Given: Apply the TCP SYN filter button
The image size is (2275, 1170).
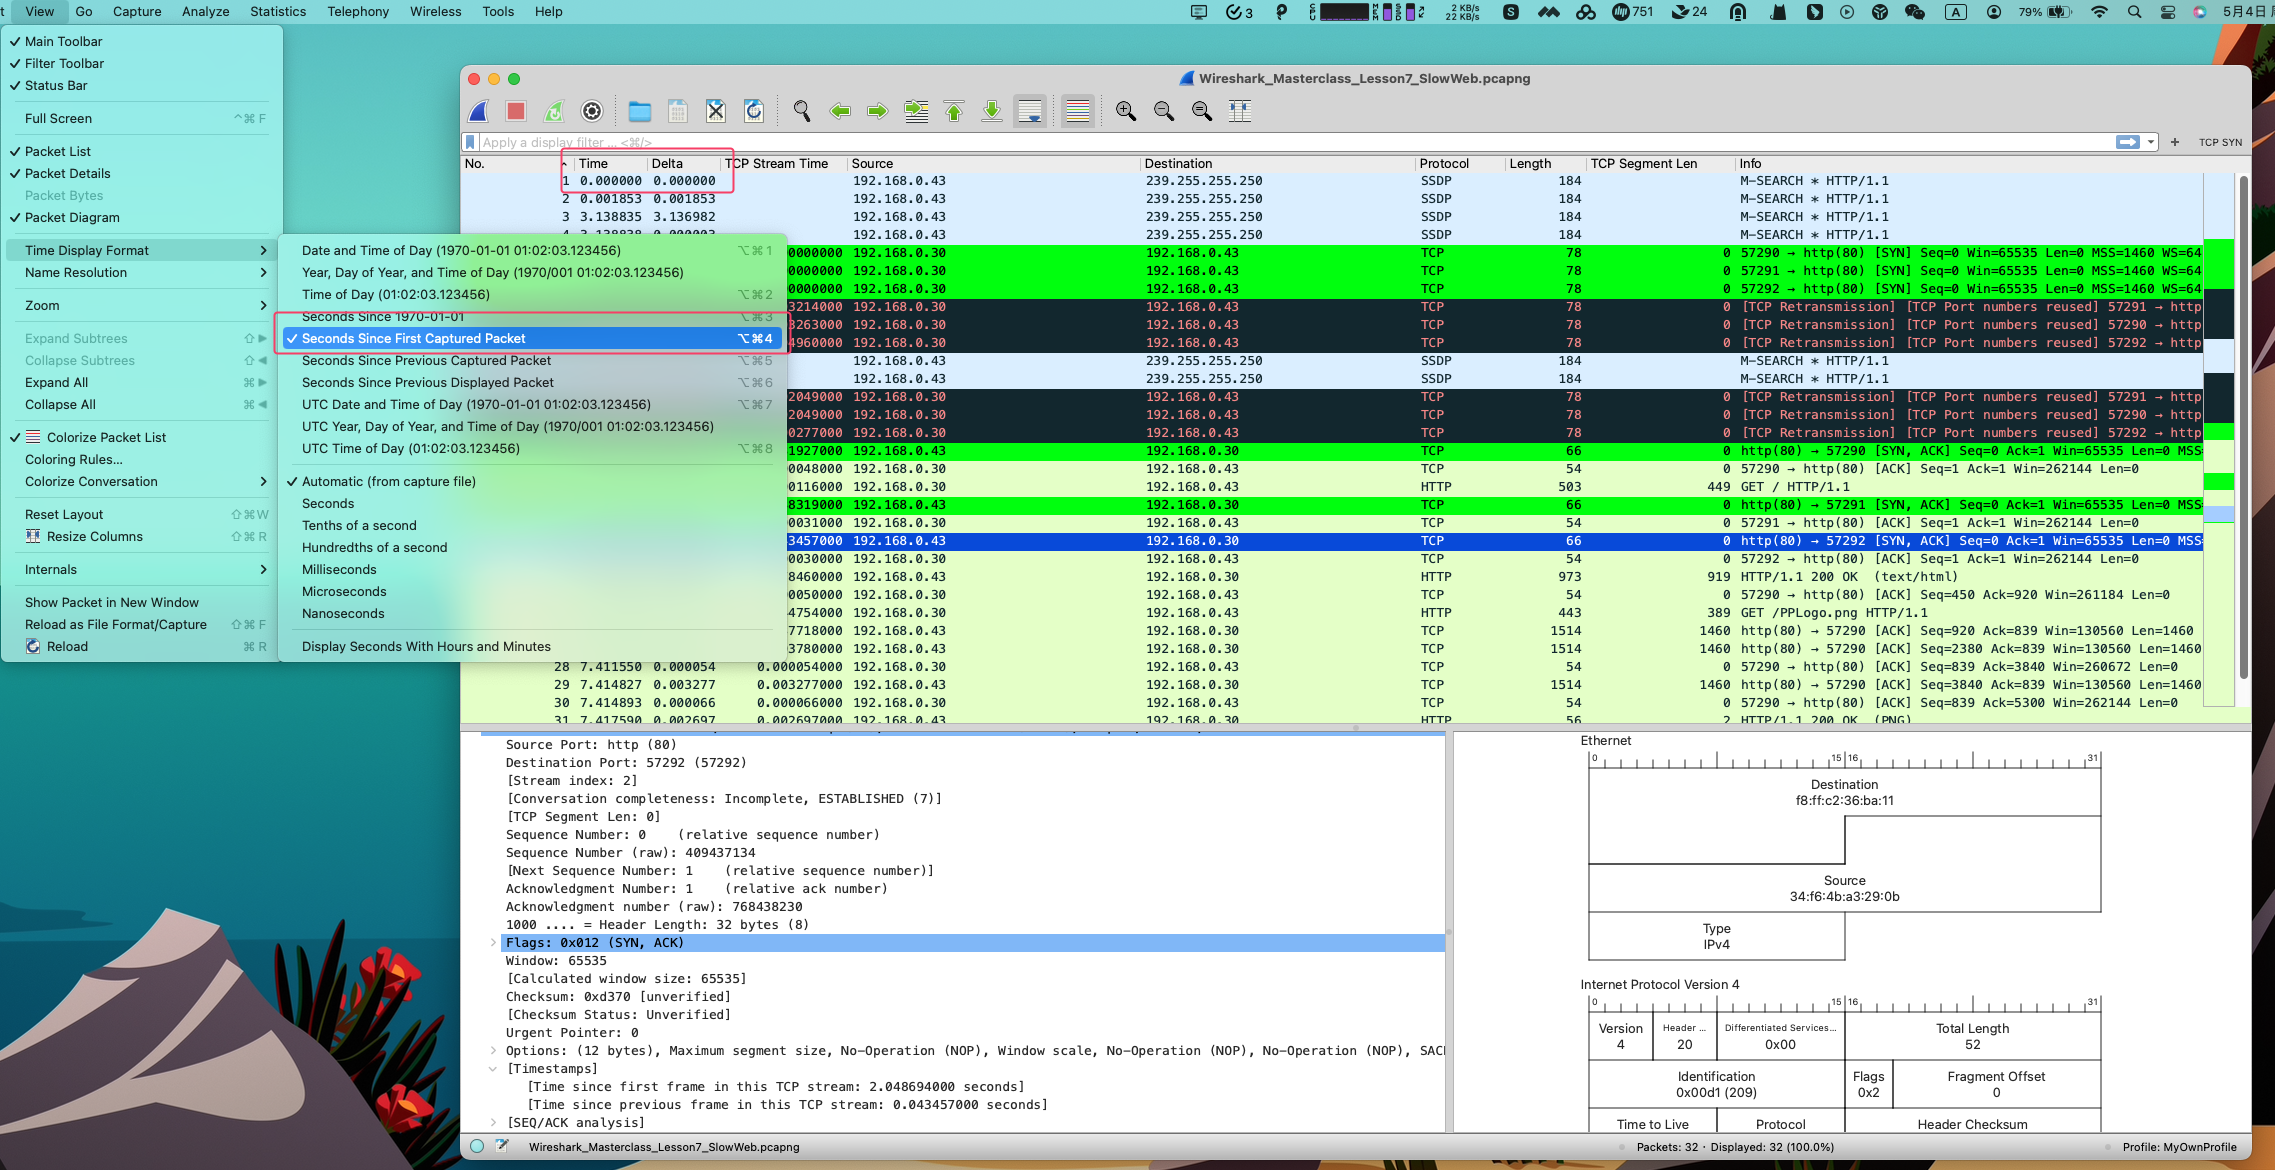Looking at the screenshot, I should tap(2220, 142).
